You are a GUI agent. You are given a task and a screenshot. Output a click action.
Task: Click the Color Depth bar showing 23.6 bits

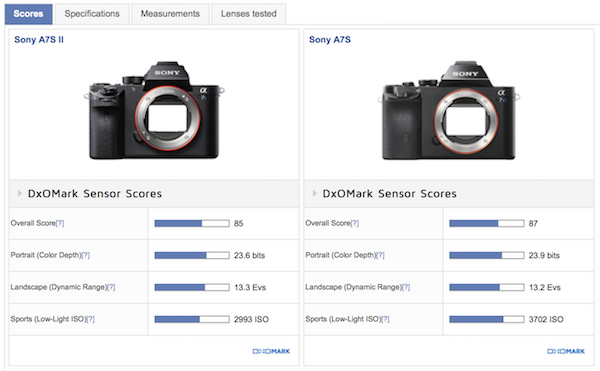tap(192, 255)
